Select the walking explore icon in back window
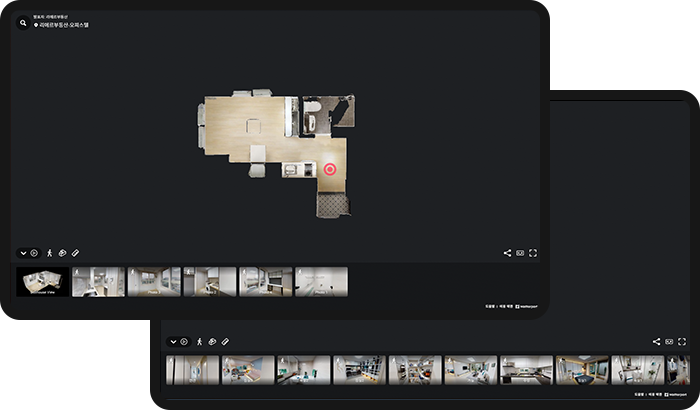The height and width of the screenshot is (410, 700). click(x=198, y=342)
